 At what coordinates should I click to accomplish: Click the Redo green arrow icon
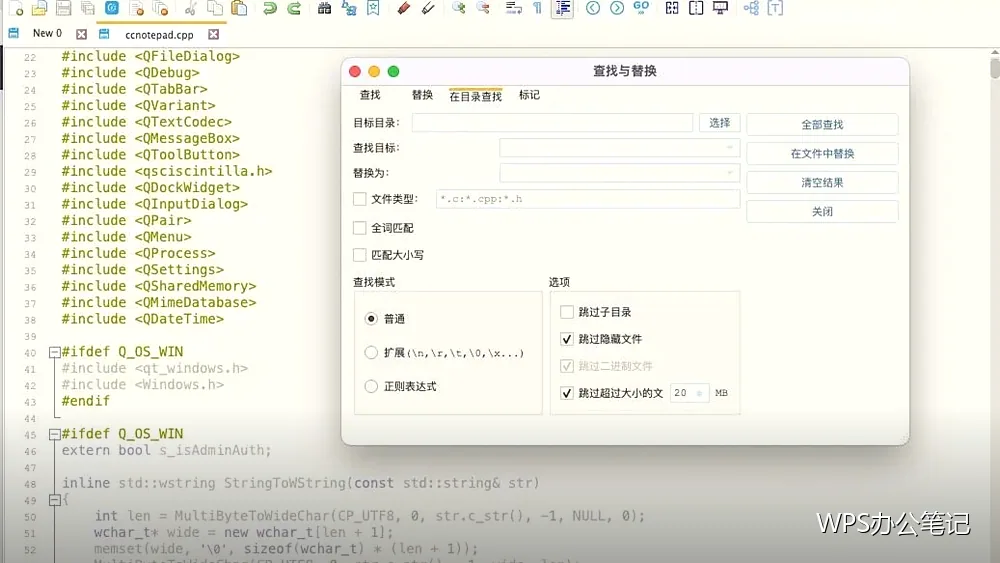pos(294,8)
